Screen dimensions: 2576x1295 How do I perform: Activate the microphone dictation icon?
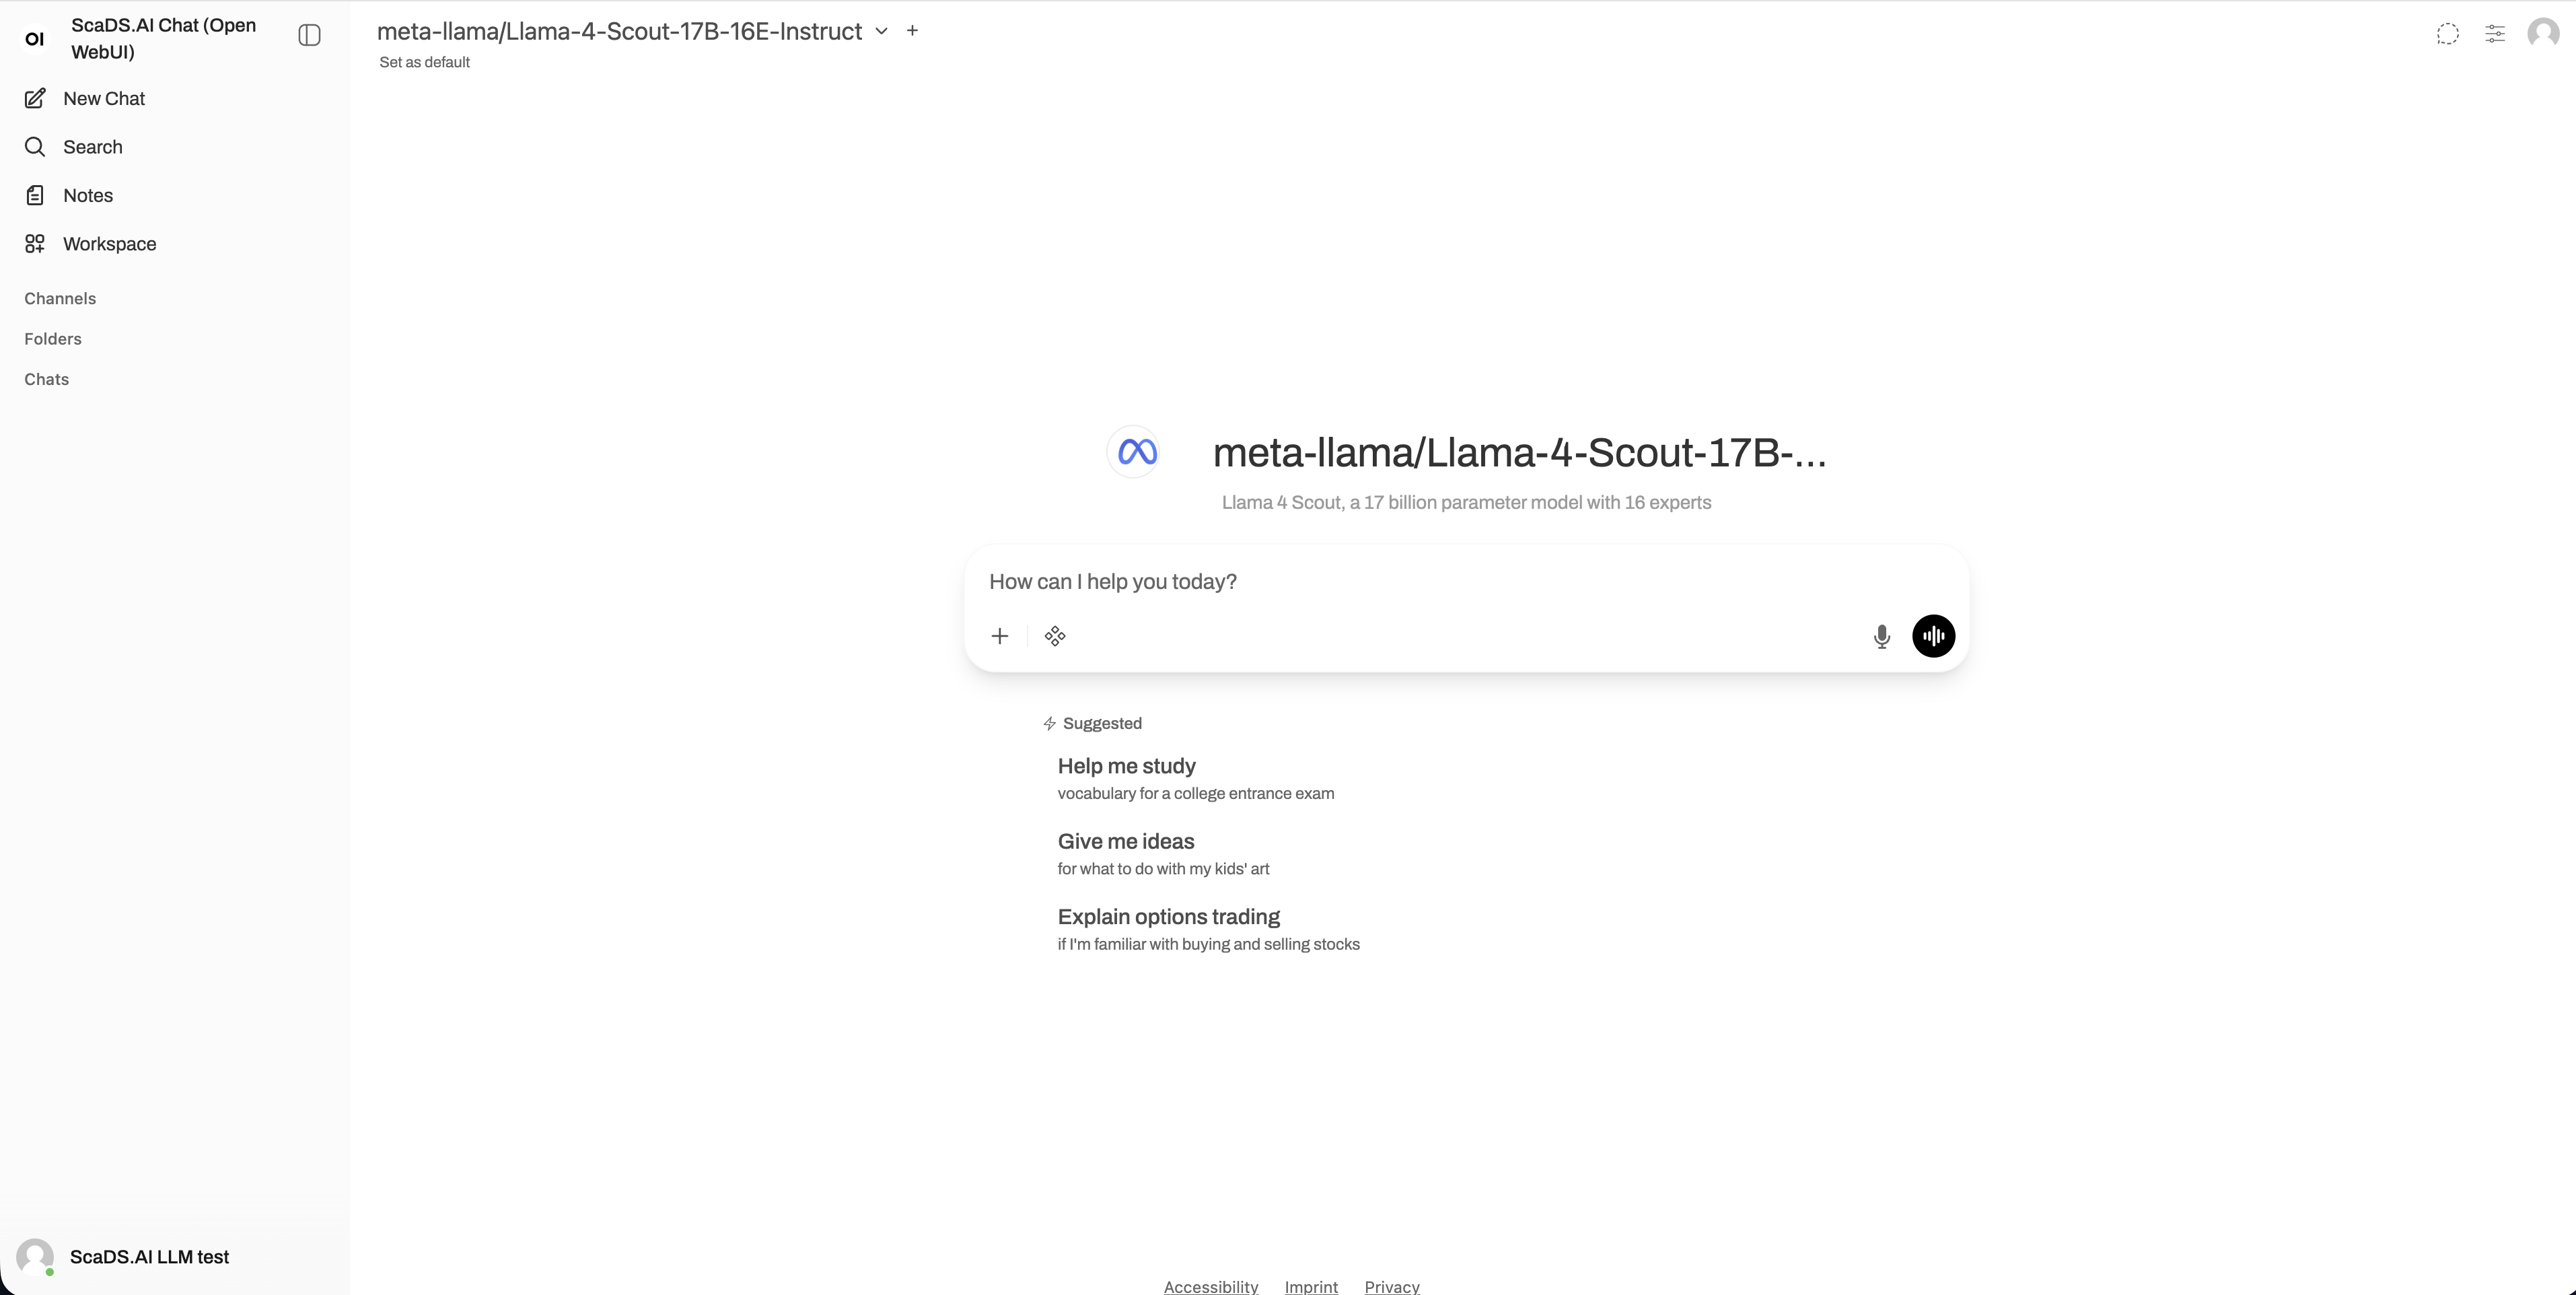[1881, 636]
